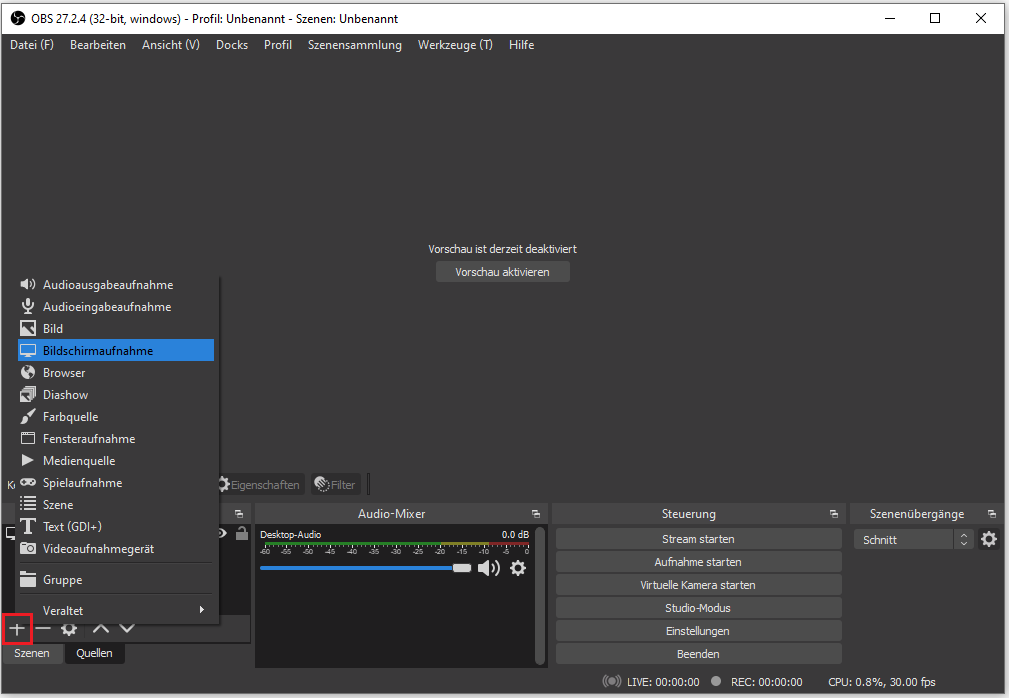Open the Profil menu

[x=278, y=45]
